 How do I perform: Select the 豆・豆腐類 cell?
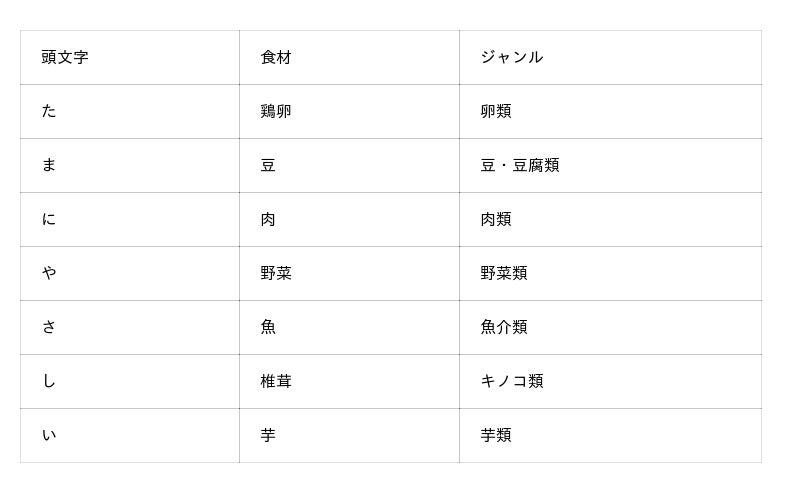[610, 165]
